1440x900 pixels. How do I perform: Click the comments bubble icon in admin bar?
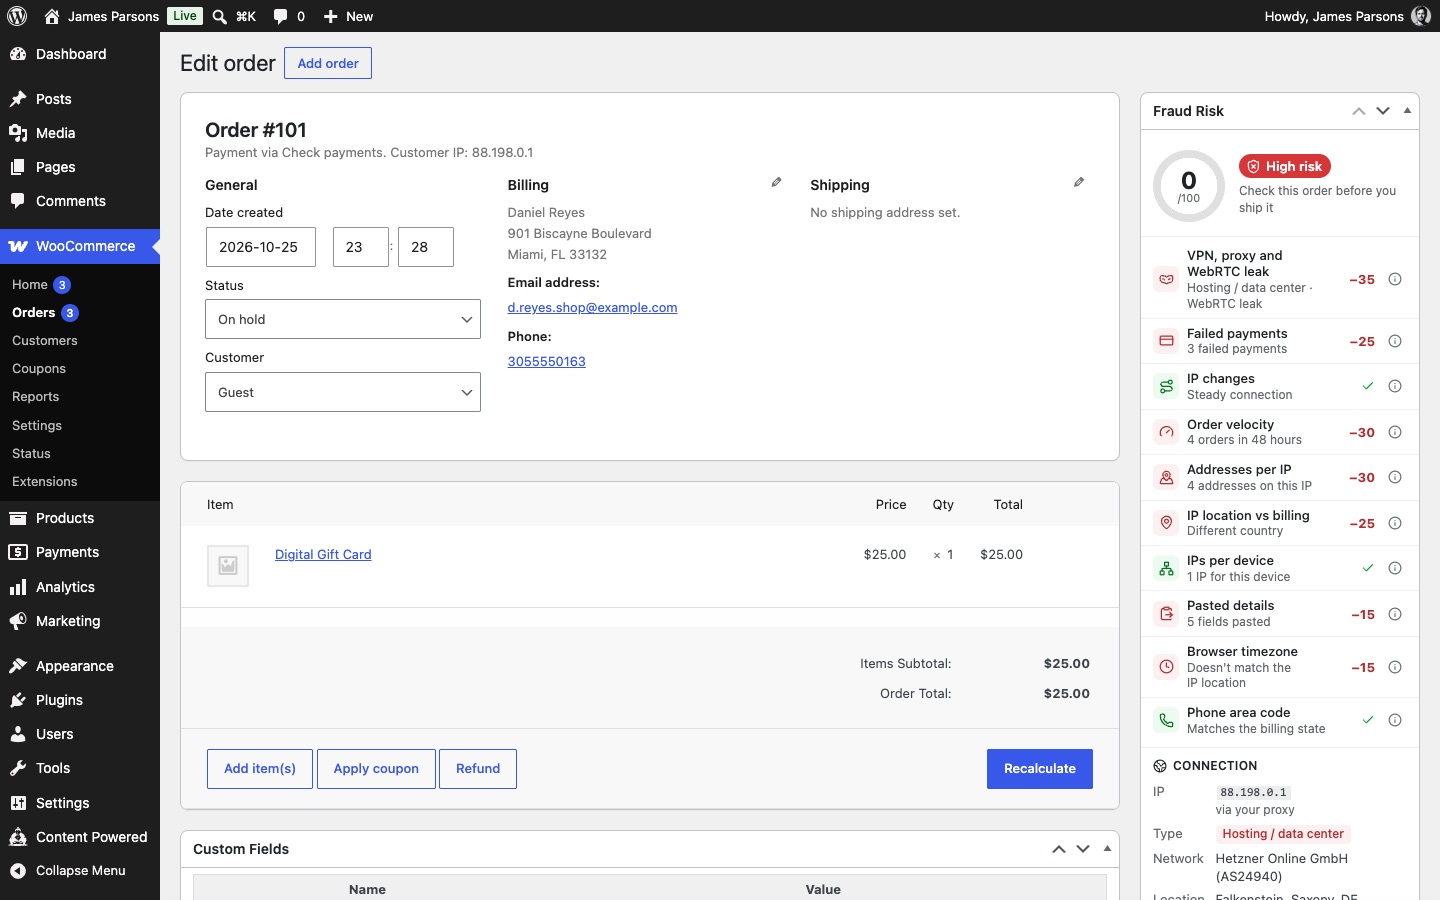280,16
